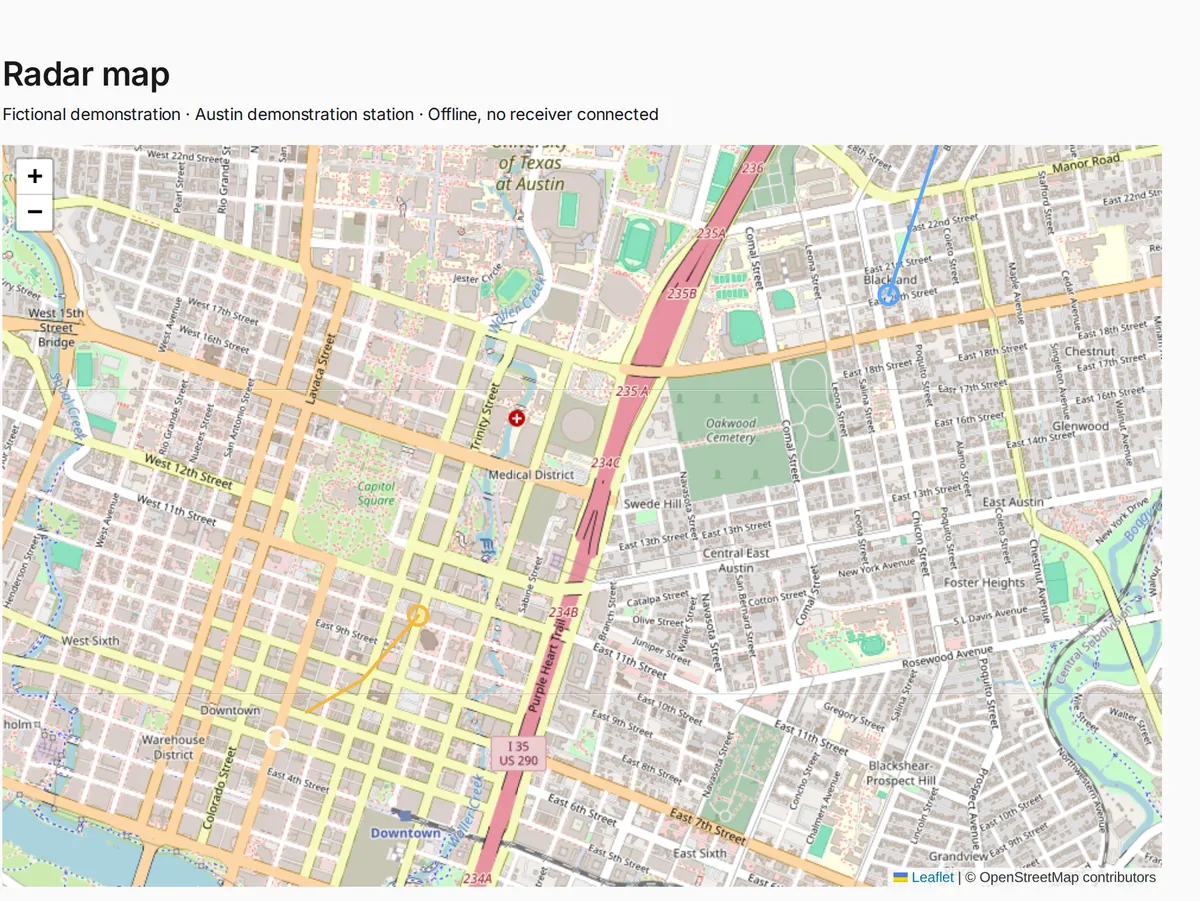The width and height of the screenshot is (1200, 901).
Task: Click the red hospital cross icon in Medical District
Action: [x=516, y=418]
